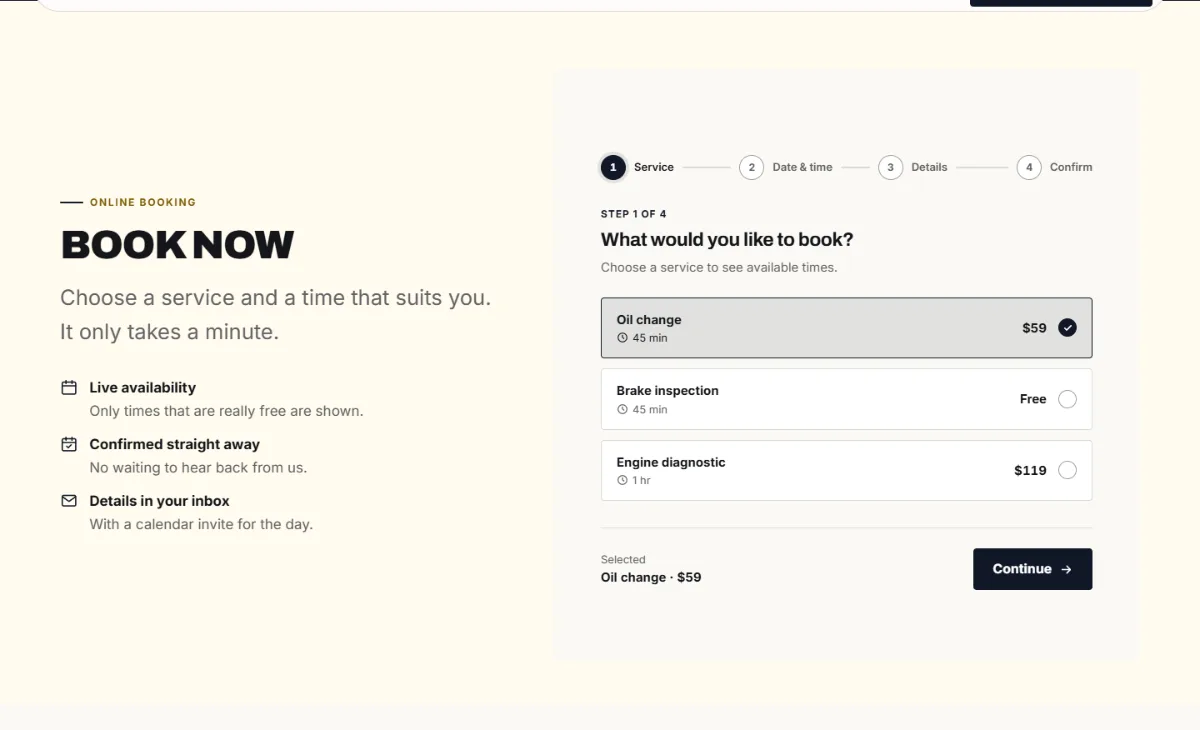Go to step 1 Service circle
Viewport: 1200px width, 730px height.
[613, 167]
